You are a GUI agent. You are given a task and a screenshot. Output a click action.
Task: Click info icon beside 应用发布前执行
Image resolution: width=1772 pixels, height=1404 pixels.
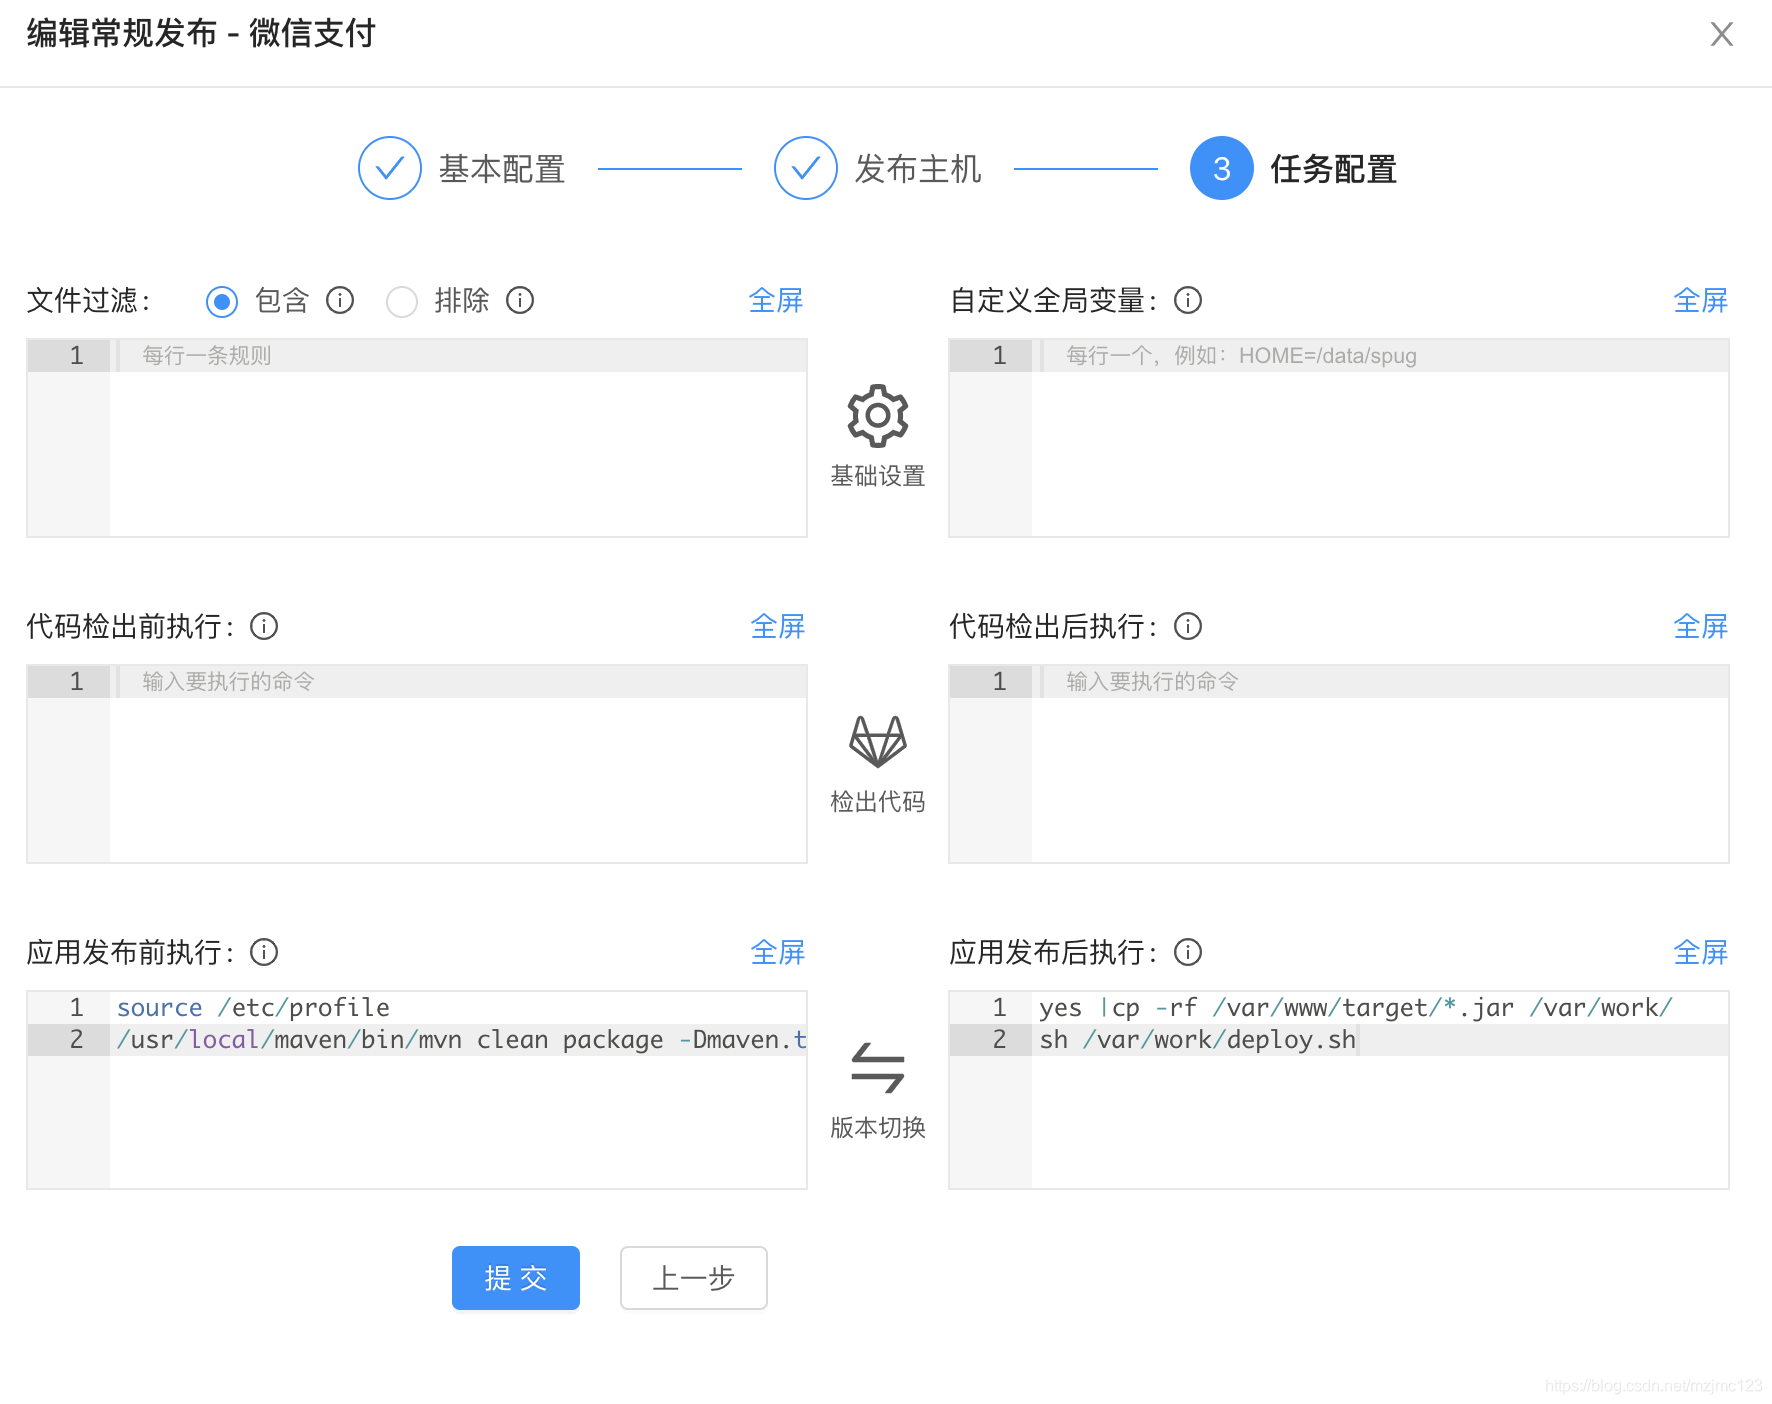[264, 952]
